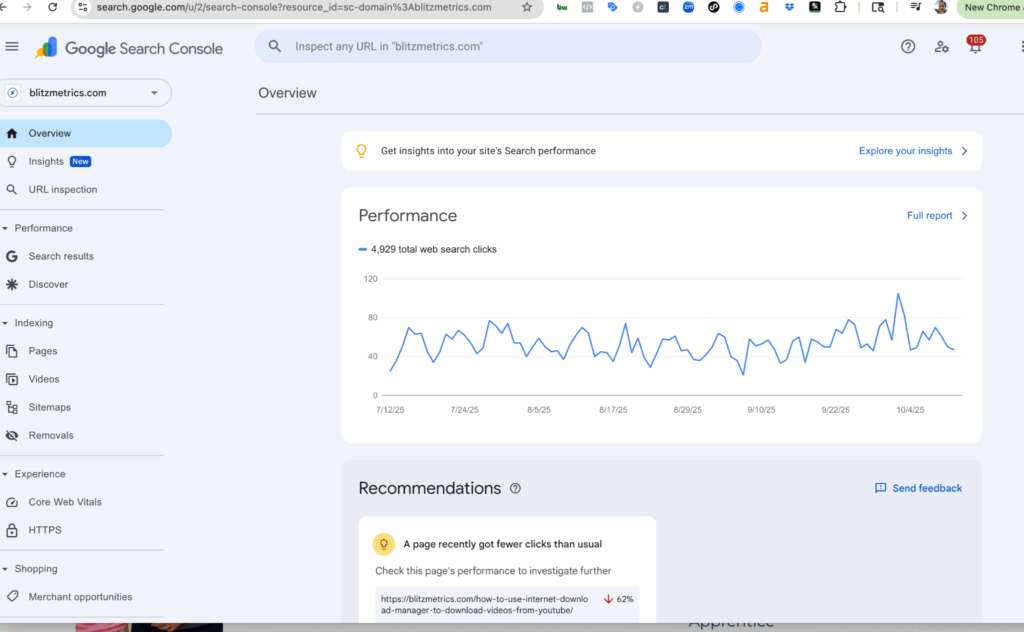Viewport: 1024px width, 632px height.
Task: Open the hamburger main menu
Action: click(x=12, y=47)
